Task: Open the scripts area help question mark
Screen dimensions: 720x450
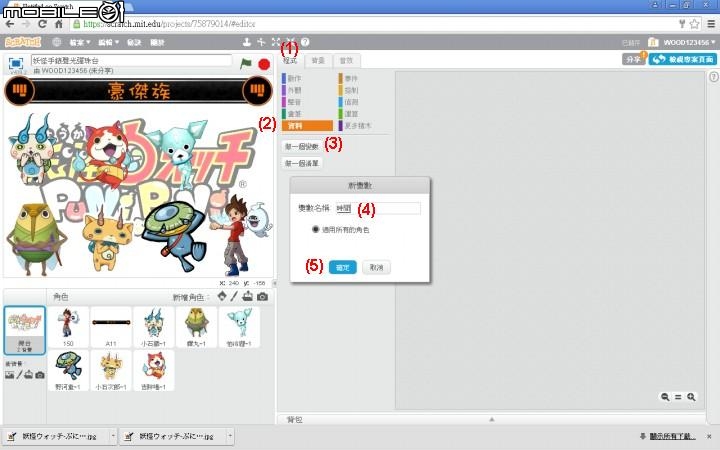Action: (714, 77)
